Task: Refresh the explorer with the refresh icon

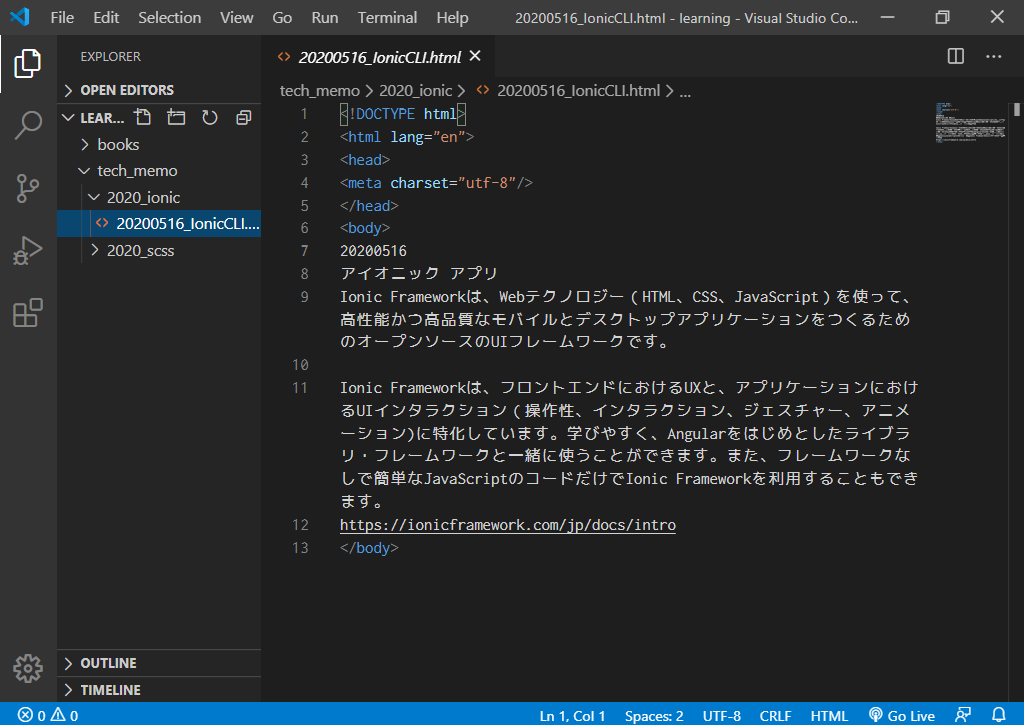Action: 210,118
